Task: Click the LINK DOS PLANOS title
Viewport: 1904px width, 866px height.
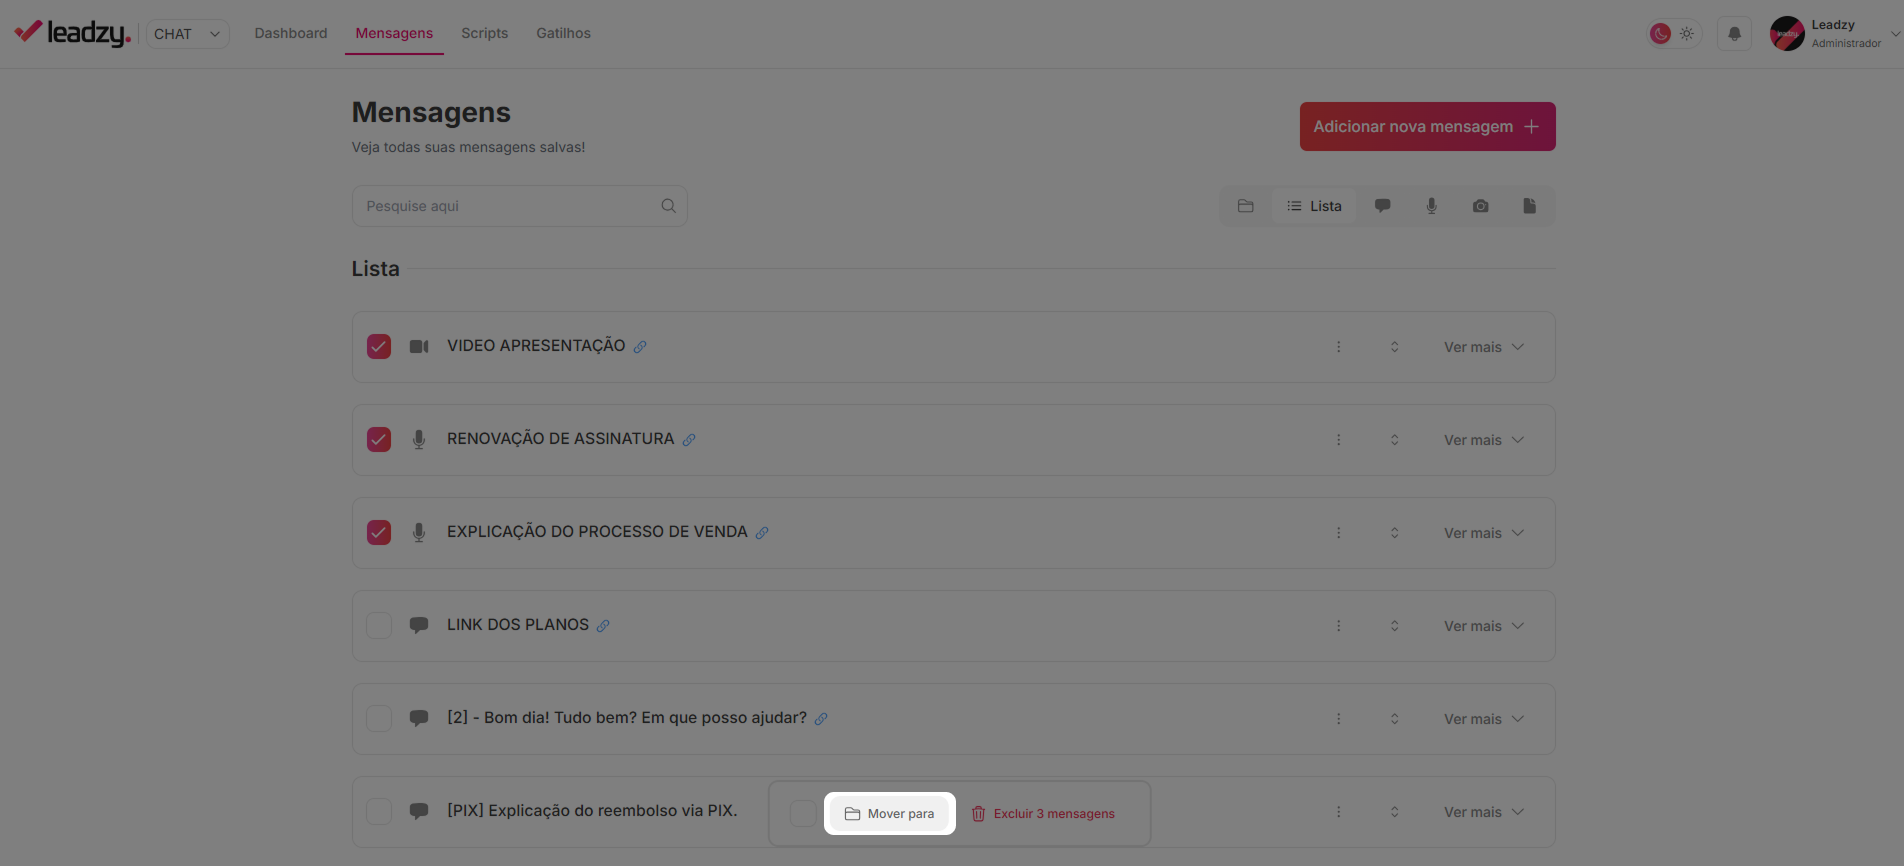Action: (518, 625)
